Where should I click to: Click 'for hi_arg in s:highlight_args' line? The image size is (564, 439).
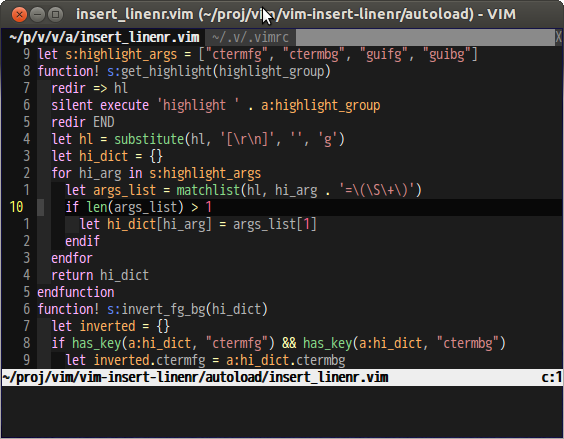click(x=156, y=173)
